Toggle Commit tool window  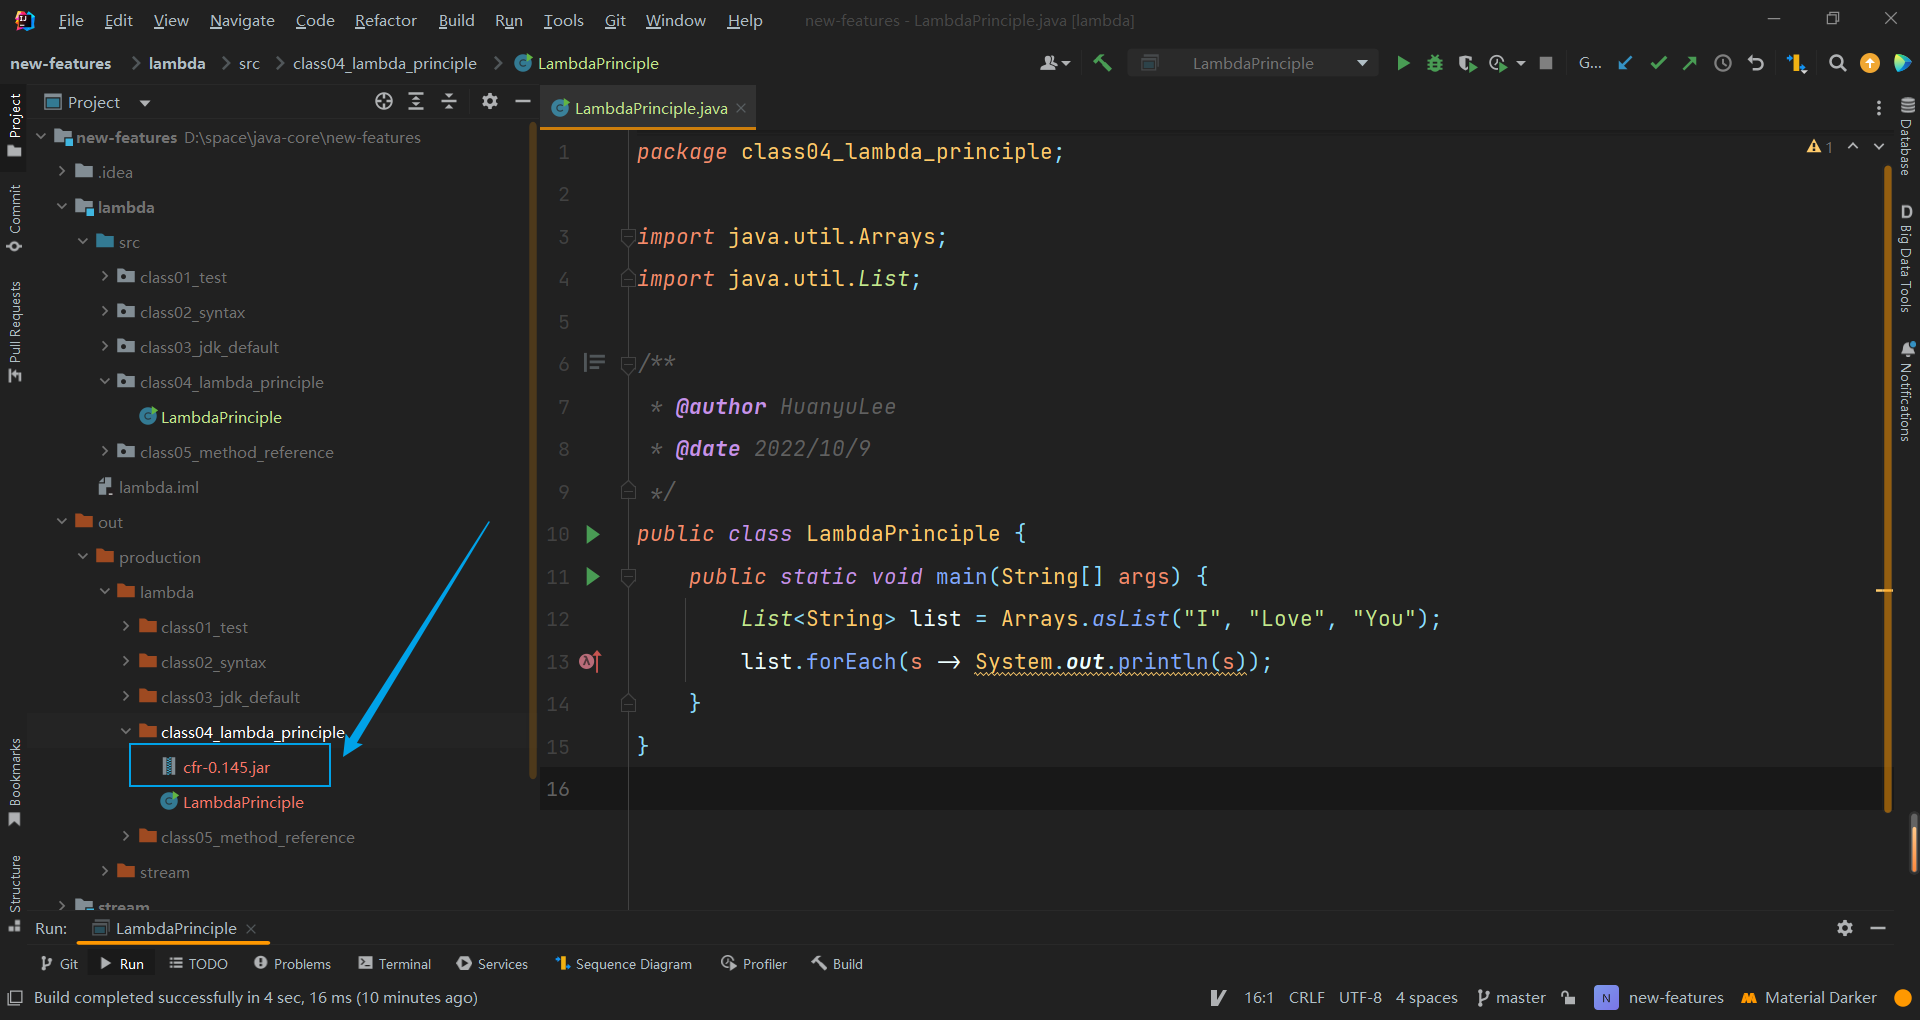tap(15, 218)
